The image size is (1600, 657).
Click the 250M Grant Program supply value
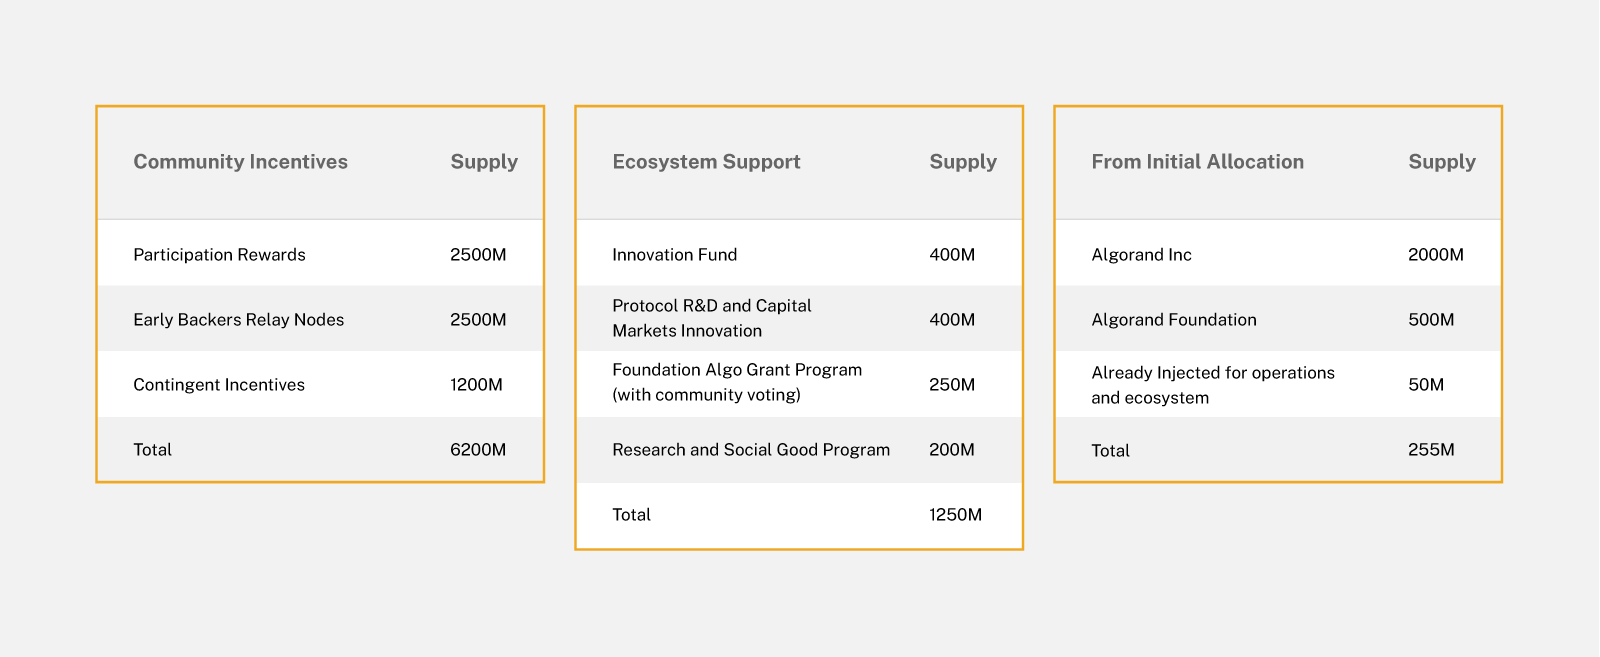(951, 385)
